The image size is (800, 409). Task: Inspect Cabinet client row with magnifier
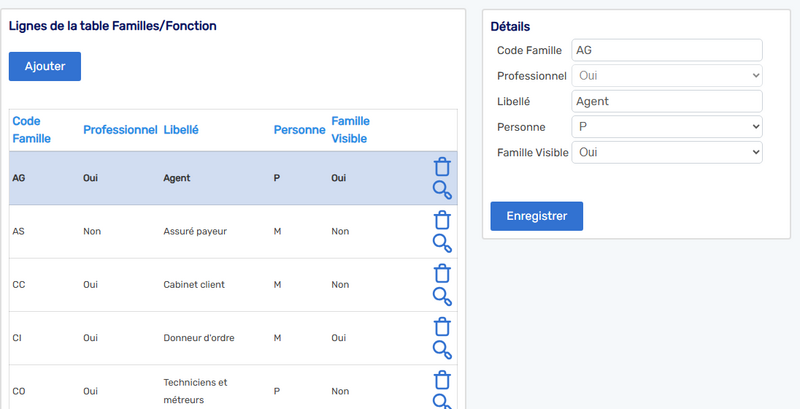(x=442, y=297)
